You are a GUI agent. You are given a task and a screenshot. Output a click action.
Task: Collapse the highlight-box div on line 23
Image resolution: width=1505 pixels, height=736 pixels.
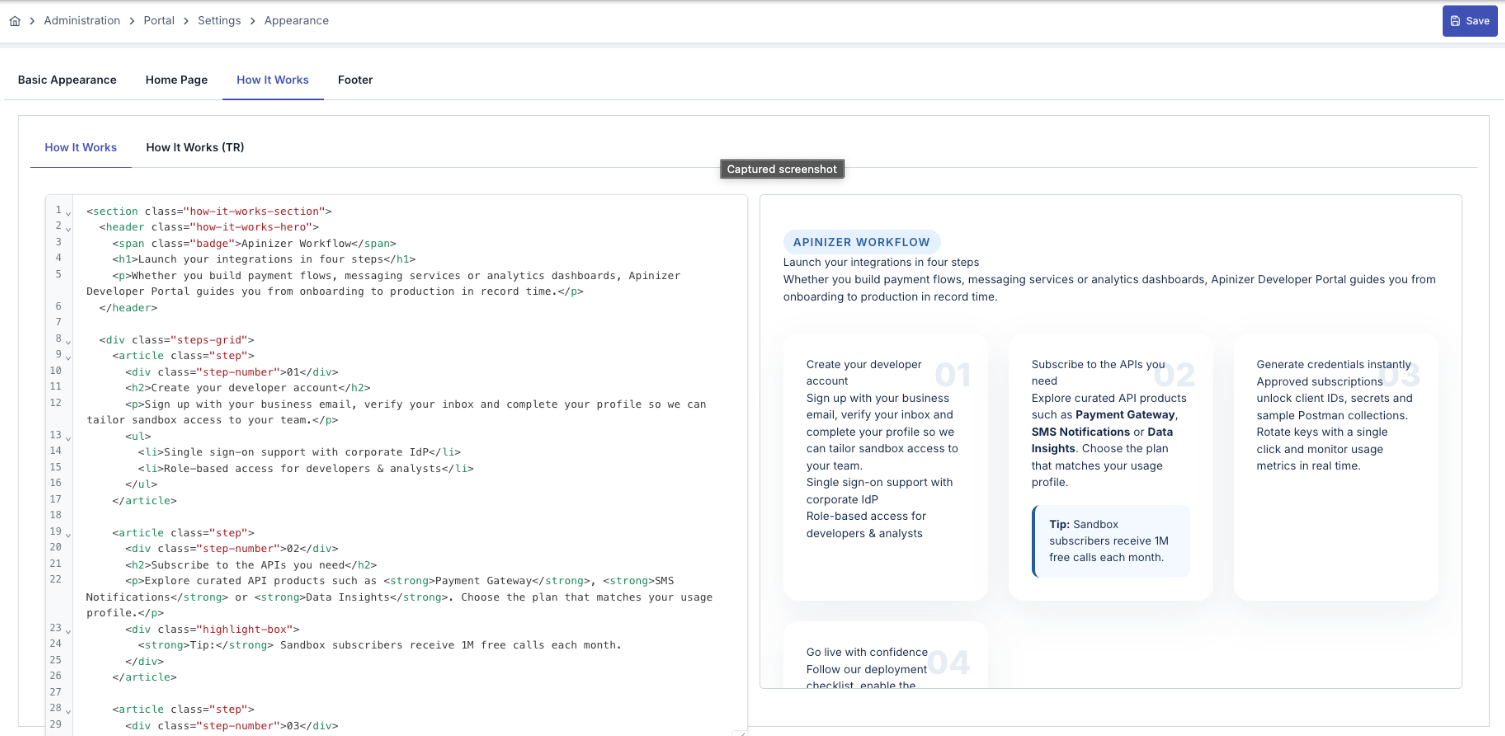(68, 630)
